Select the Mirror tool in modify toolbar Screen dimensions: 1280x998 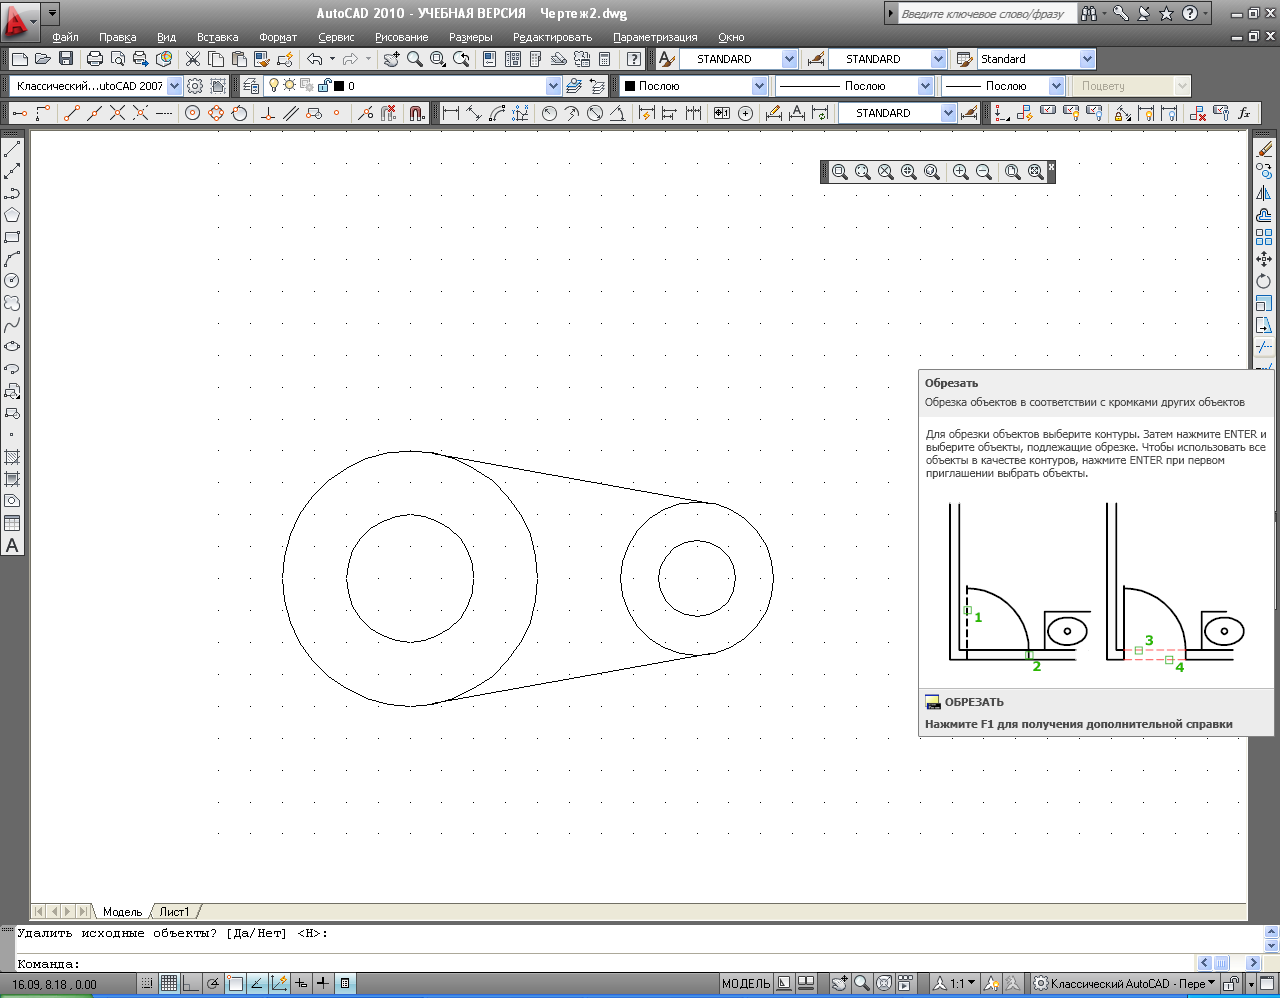click(1264, 193)
